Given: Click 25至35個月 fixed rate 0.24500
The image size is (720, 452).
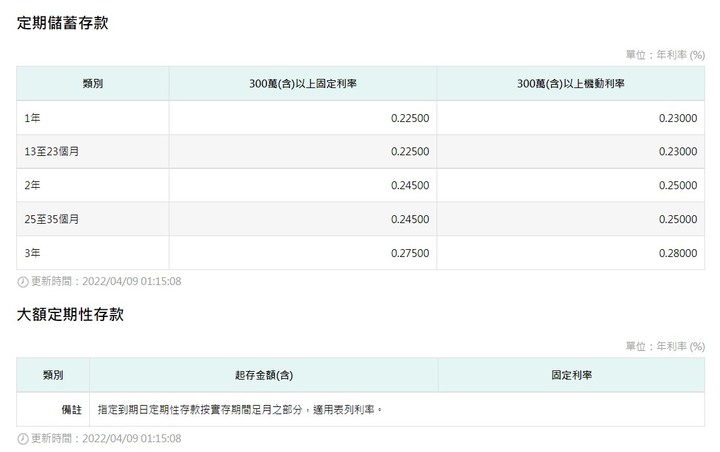Looking at the screenshot, I should pyautogui.click(x=410, y=219).
